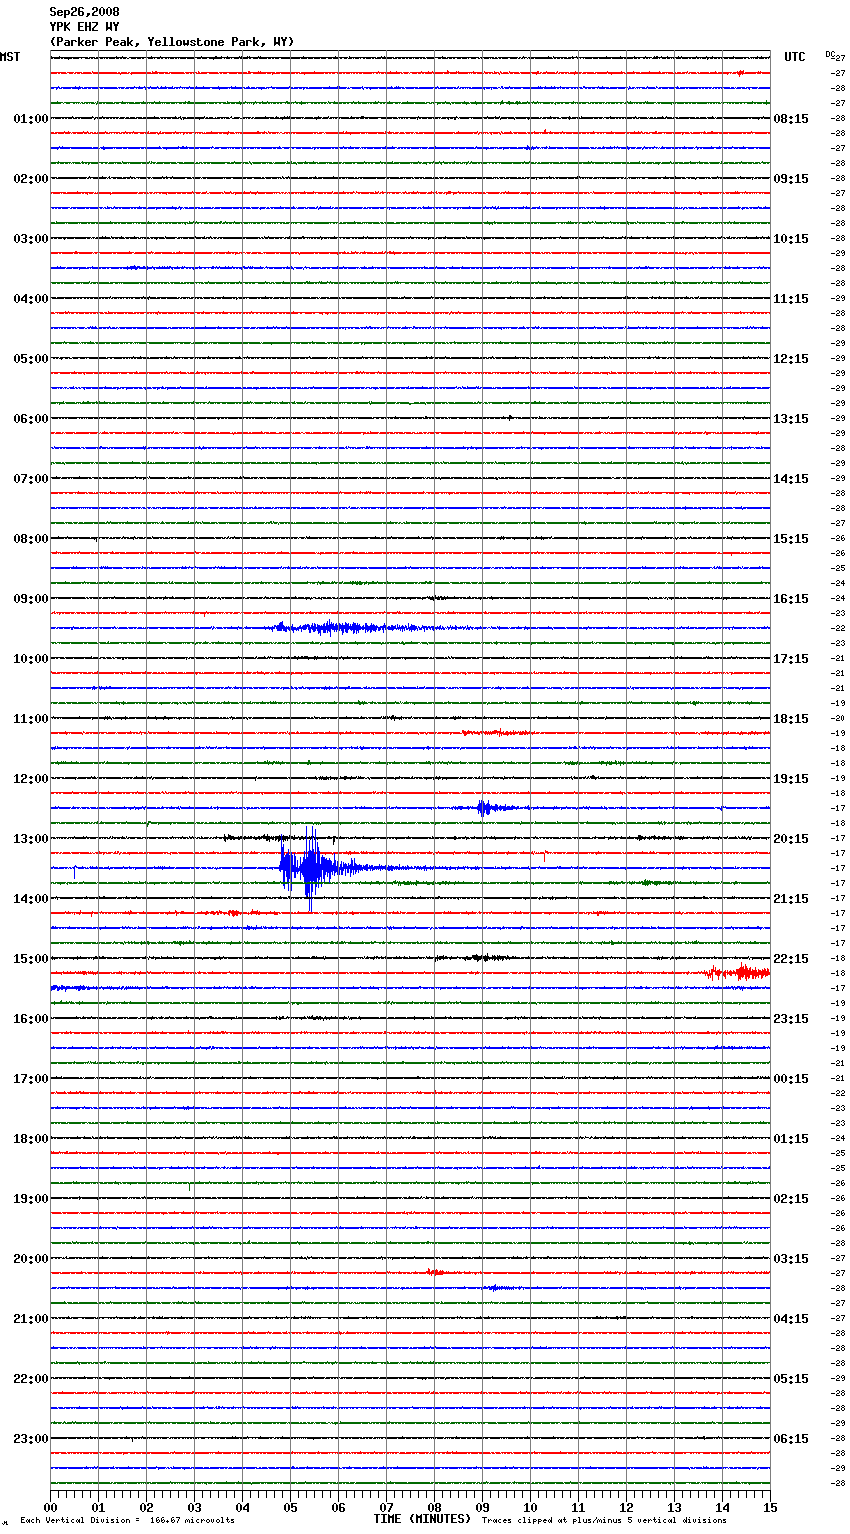Select the 15:00 MST row label

point(31,959)
